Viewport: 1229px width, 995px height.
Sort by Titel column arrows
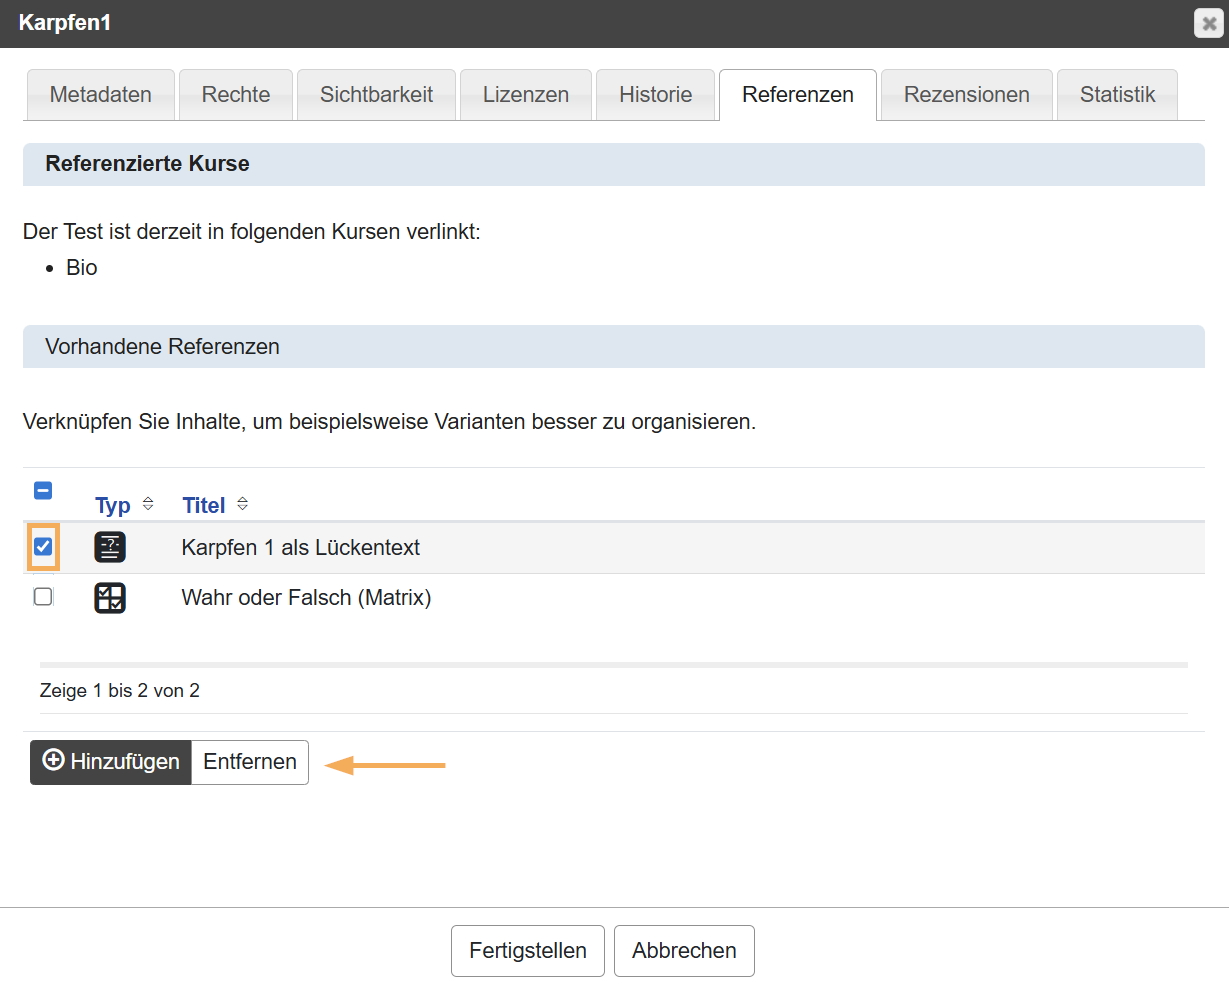click(x=242, y=504)
